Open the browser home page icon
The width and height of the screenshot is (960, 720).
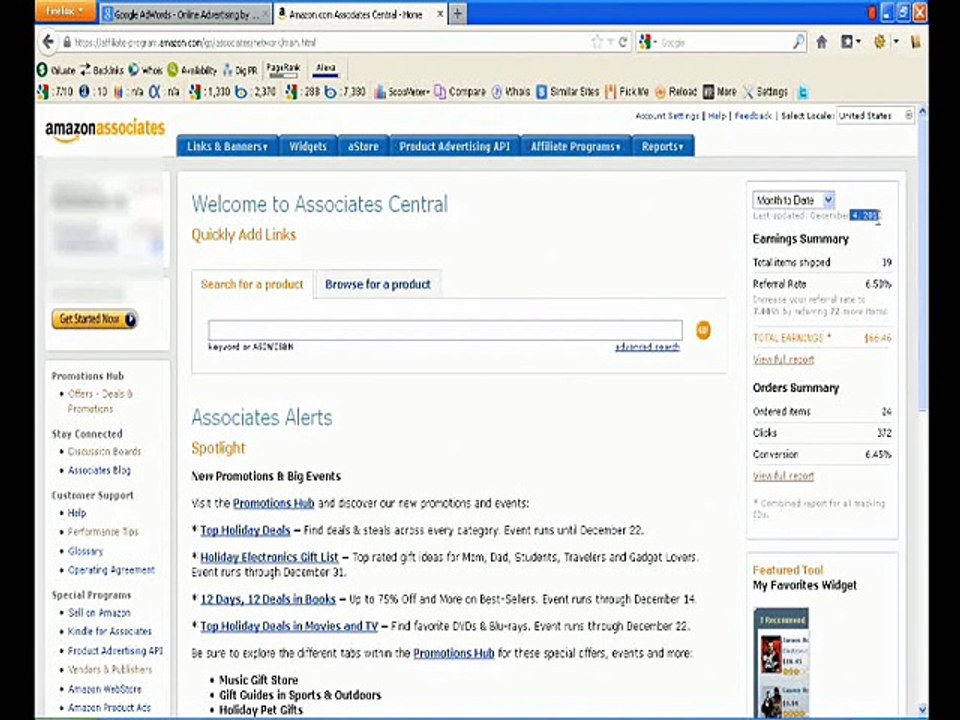pyautogui.click(x=822, y=42)
